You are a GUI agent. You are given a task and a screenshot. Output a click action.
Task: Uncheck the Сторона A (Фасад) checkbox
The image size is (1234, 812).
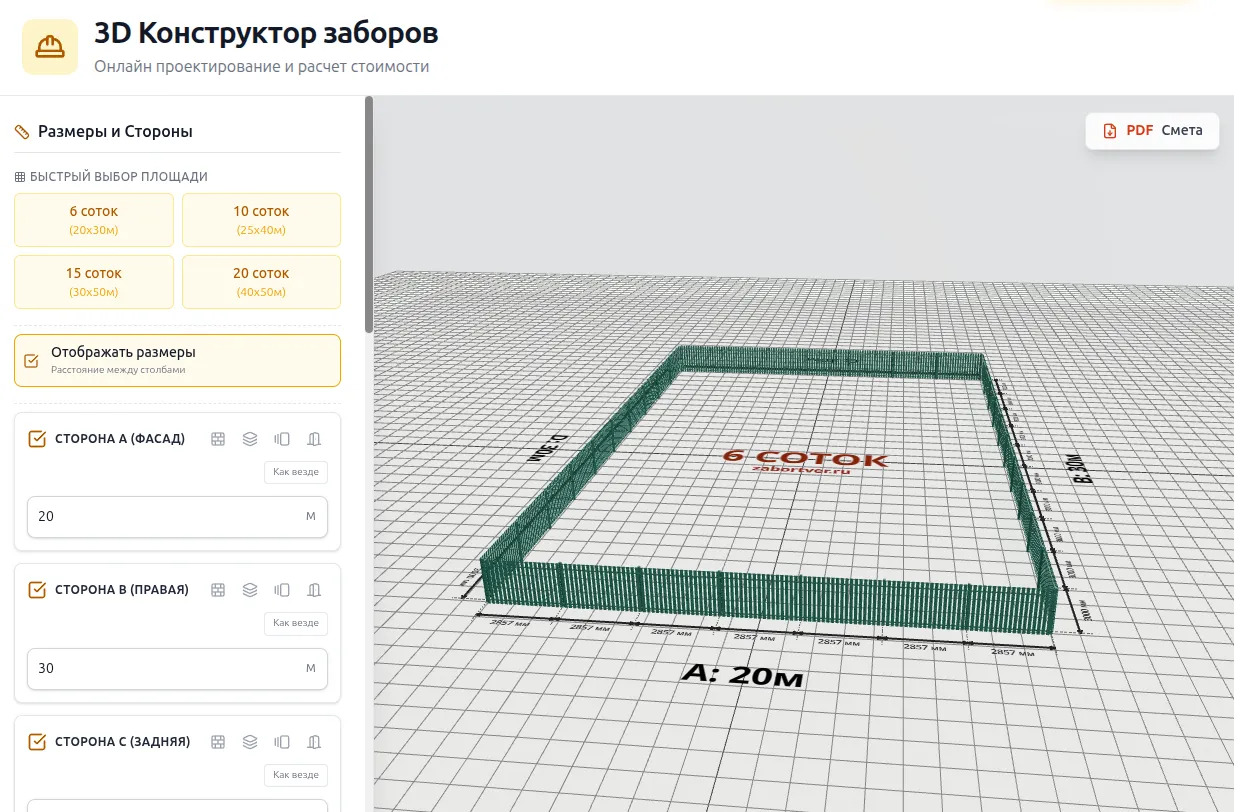tap(37, 439)
